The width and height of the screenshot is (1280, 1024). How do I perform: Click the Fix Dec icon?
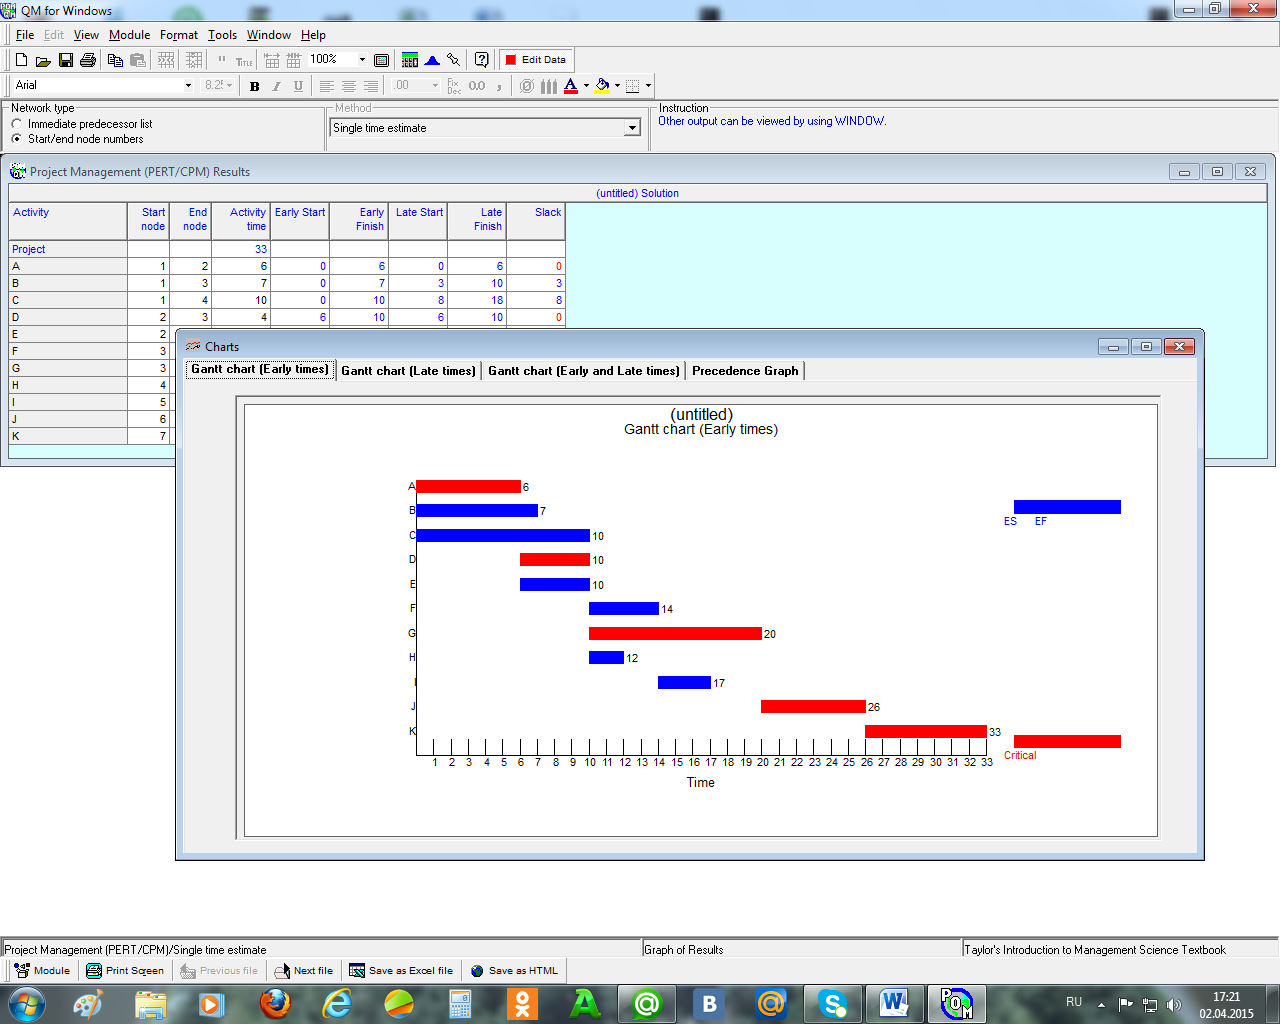pos(454,86)
